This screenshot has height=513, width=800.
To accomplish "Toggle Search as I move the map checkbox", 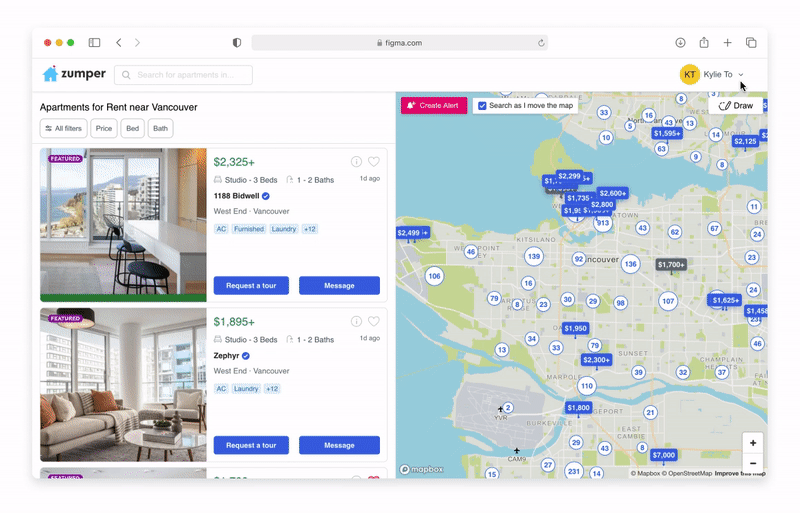I will (482, 106).
